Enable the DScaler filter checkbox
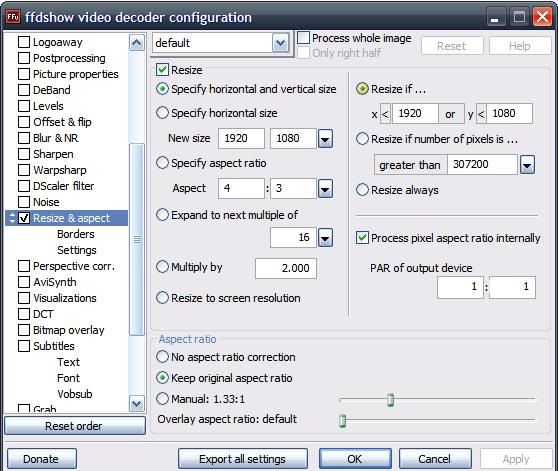 pos(24,186)
